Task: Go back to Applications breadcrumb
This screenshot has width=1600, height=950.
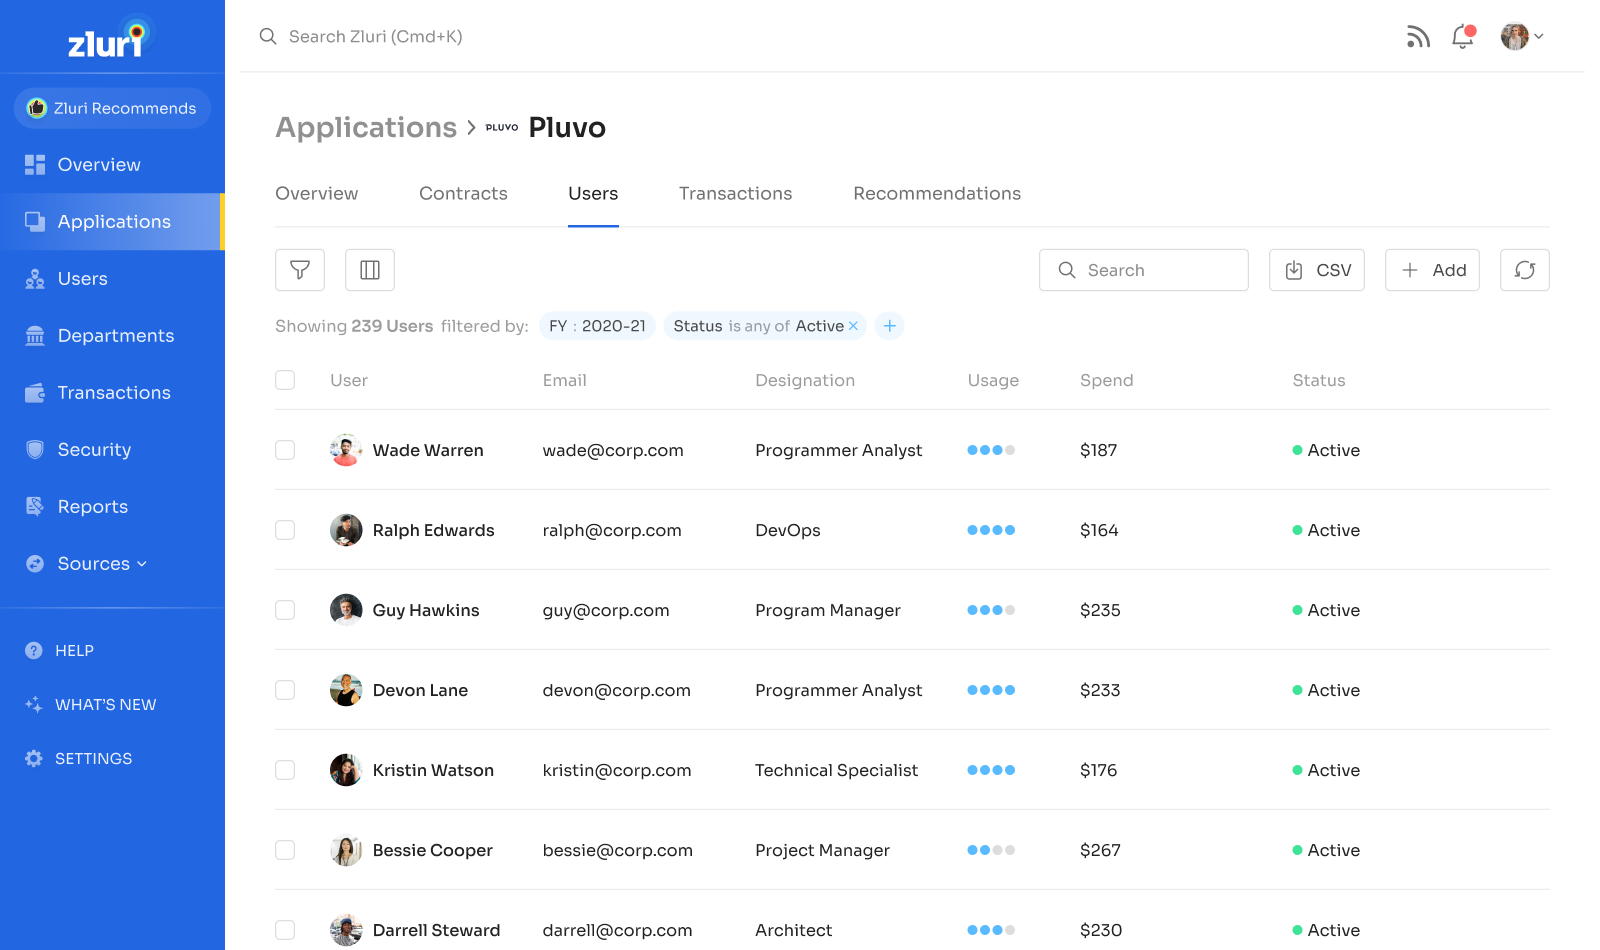Action: pos(366,128)
